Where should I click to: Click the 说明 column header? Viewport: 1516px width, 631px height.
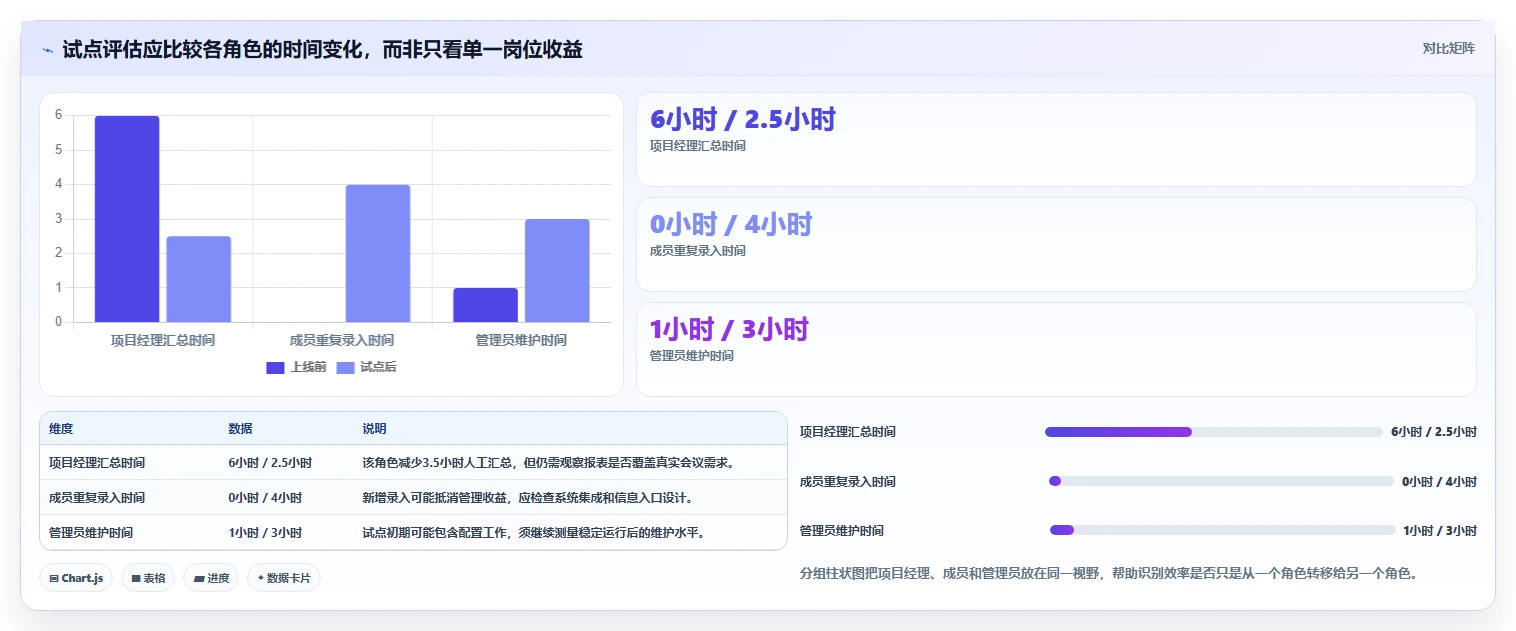[374, 429]
